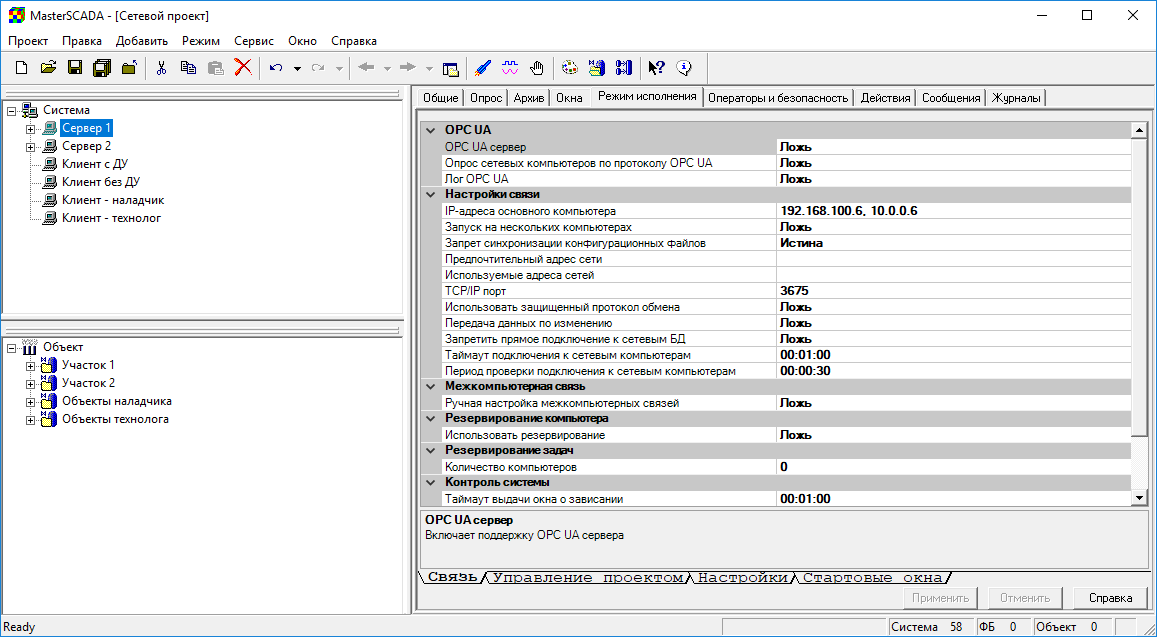
Task: Click the navigate Forward arrow icon
Action: tap(407, 68)
